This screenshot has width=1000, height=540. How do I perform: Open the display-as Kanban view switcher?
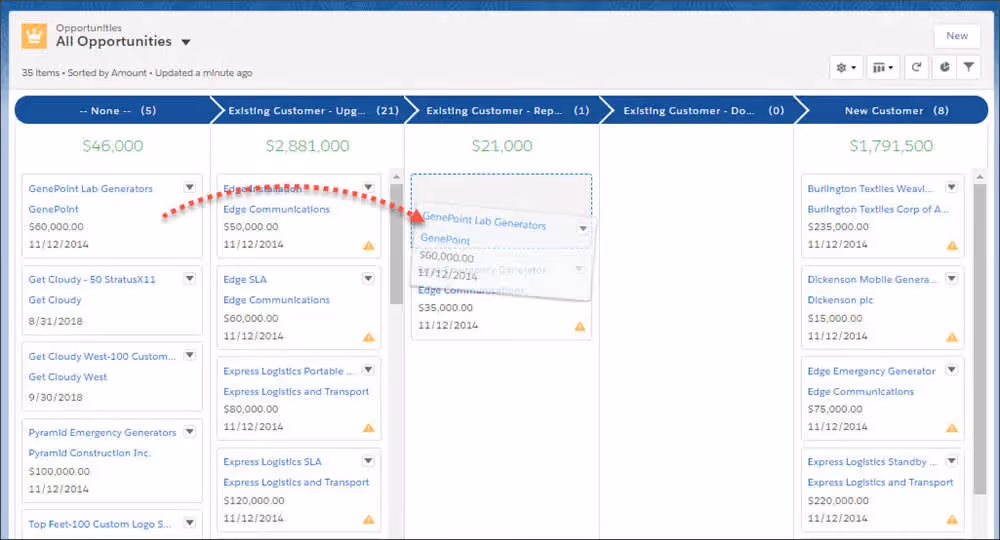[883, 67]
